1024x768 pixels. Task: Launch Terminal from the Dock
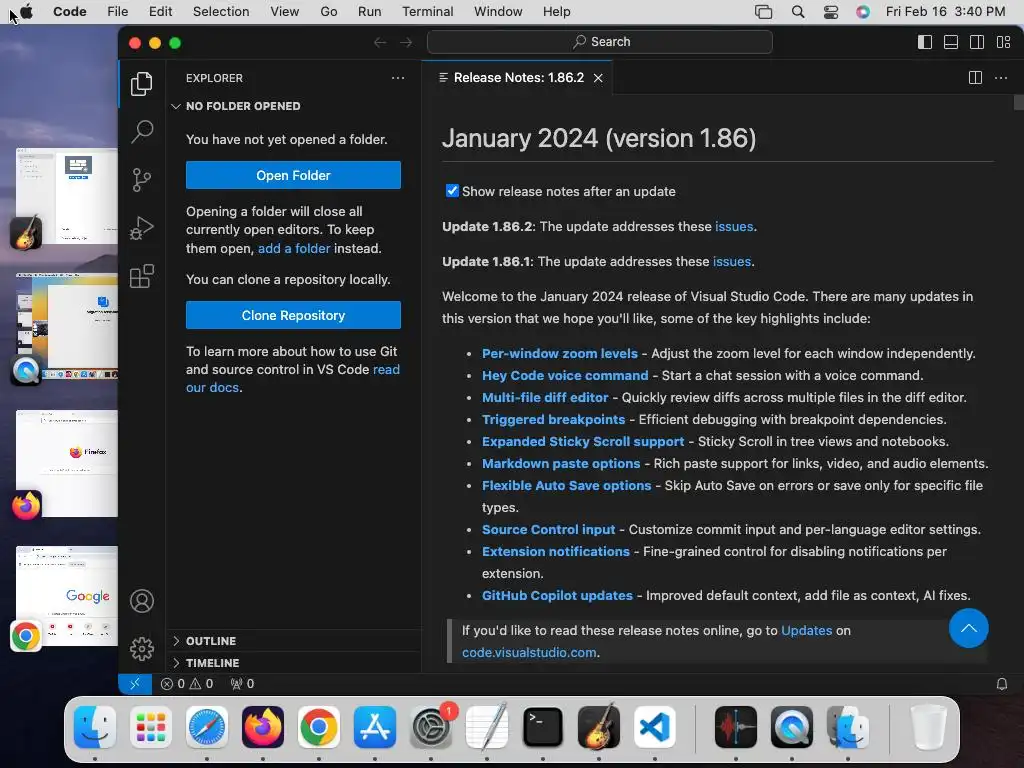pos(543,727)
